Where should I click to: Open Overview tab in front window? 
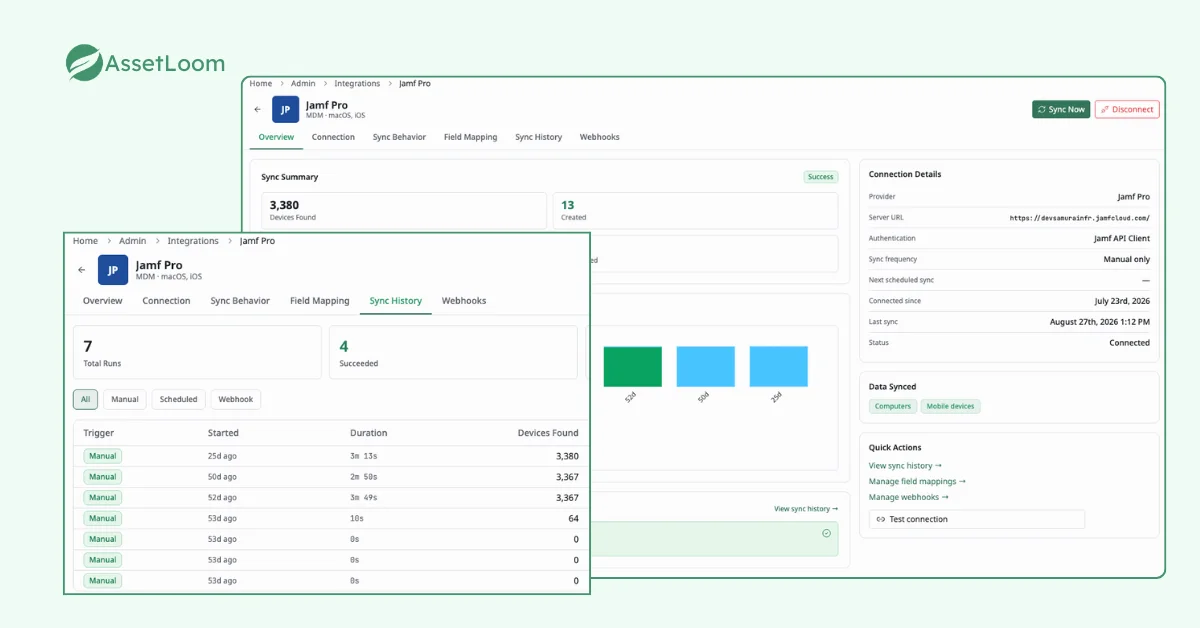pyautogui.click(x=103, y=301)
